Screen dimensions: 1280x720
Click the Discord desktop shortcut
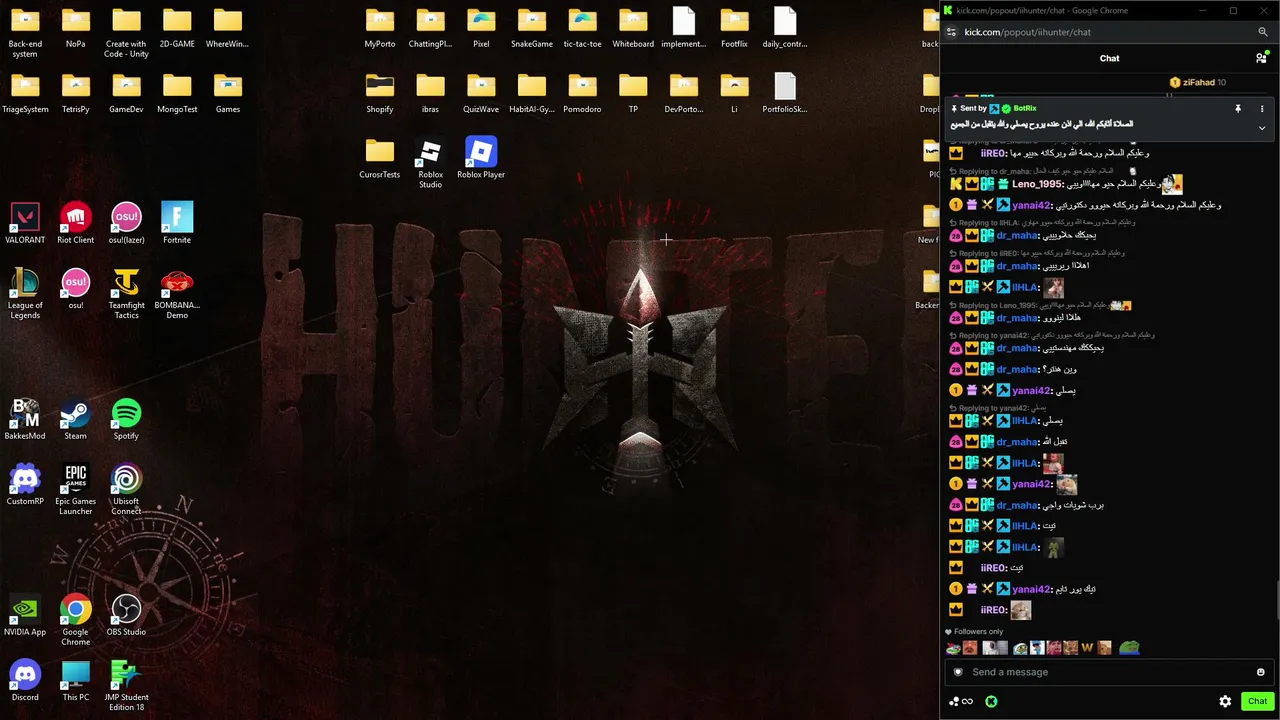[25, 681]
